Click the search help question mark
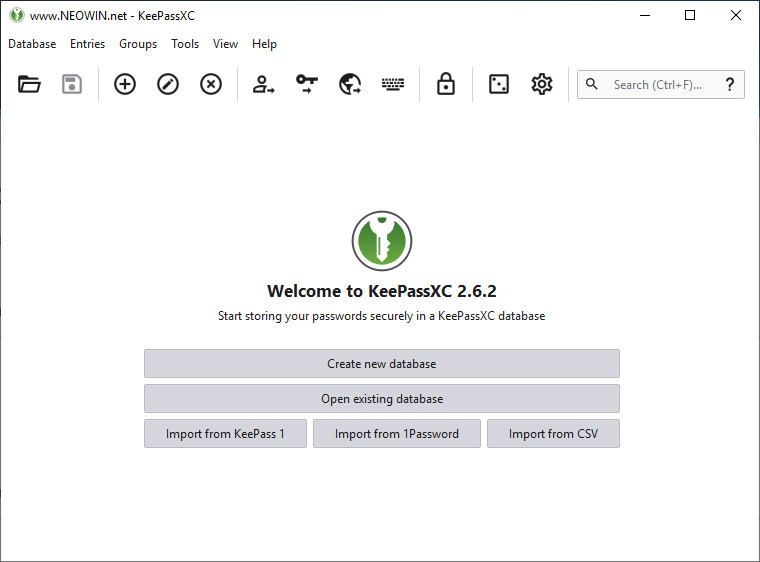 pos(729,85)
